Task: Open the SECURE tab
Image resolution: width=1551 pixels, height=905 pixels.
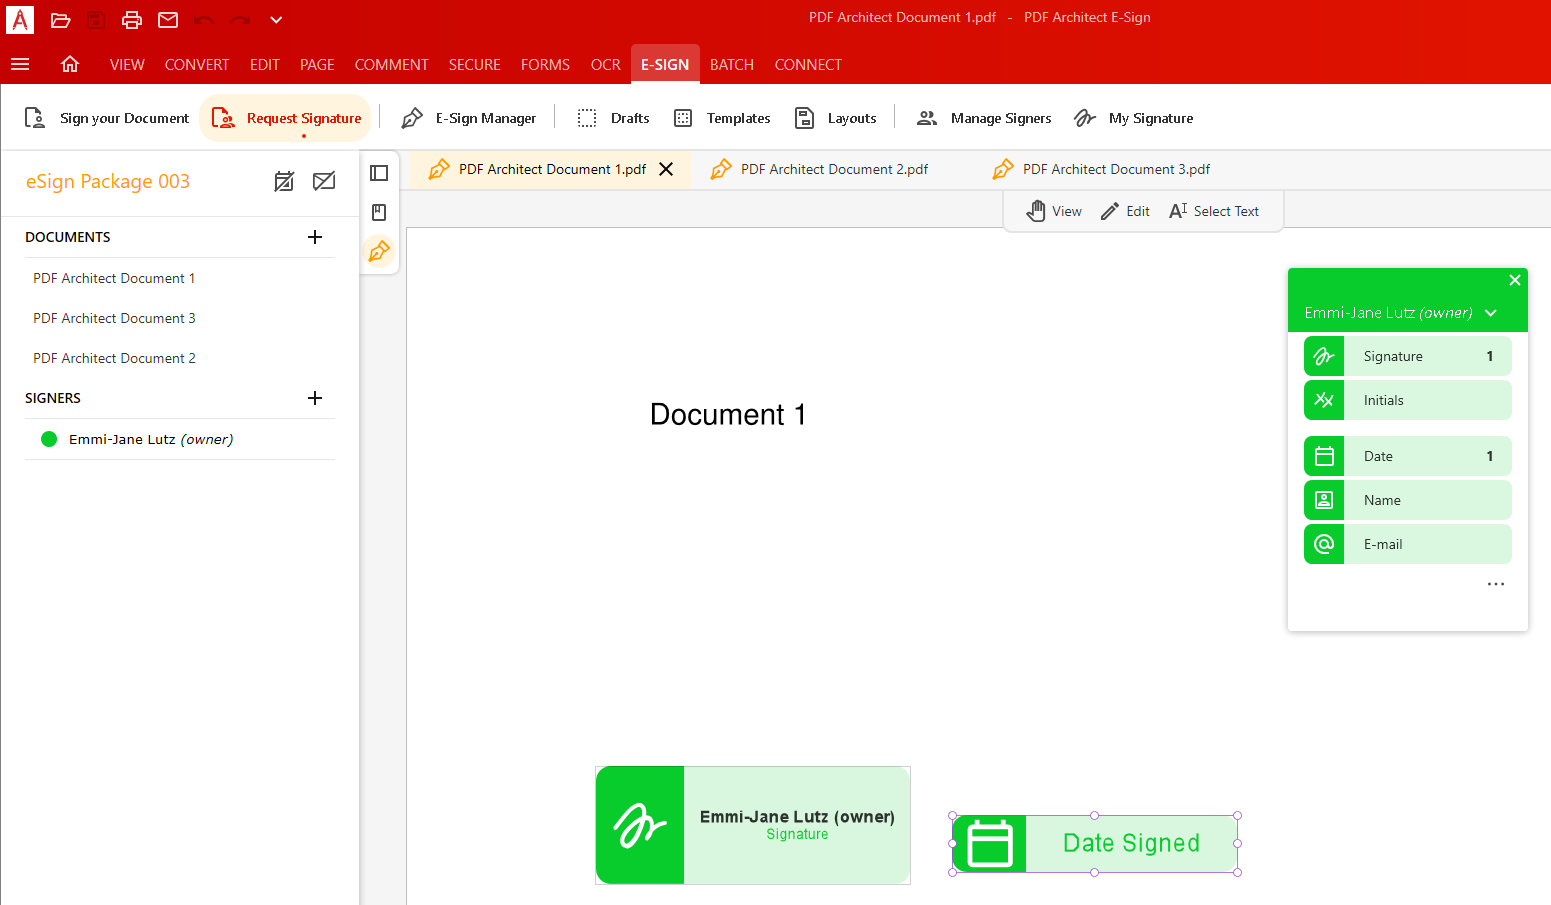Action: (x=475, y=65)
